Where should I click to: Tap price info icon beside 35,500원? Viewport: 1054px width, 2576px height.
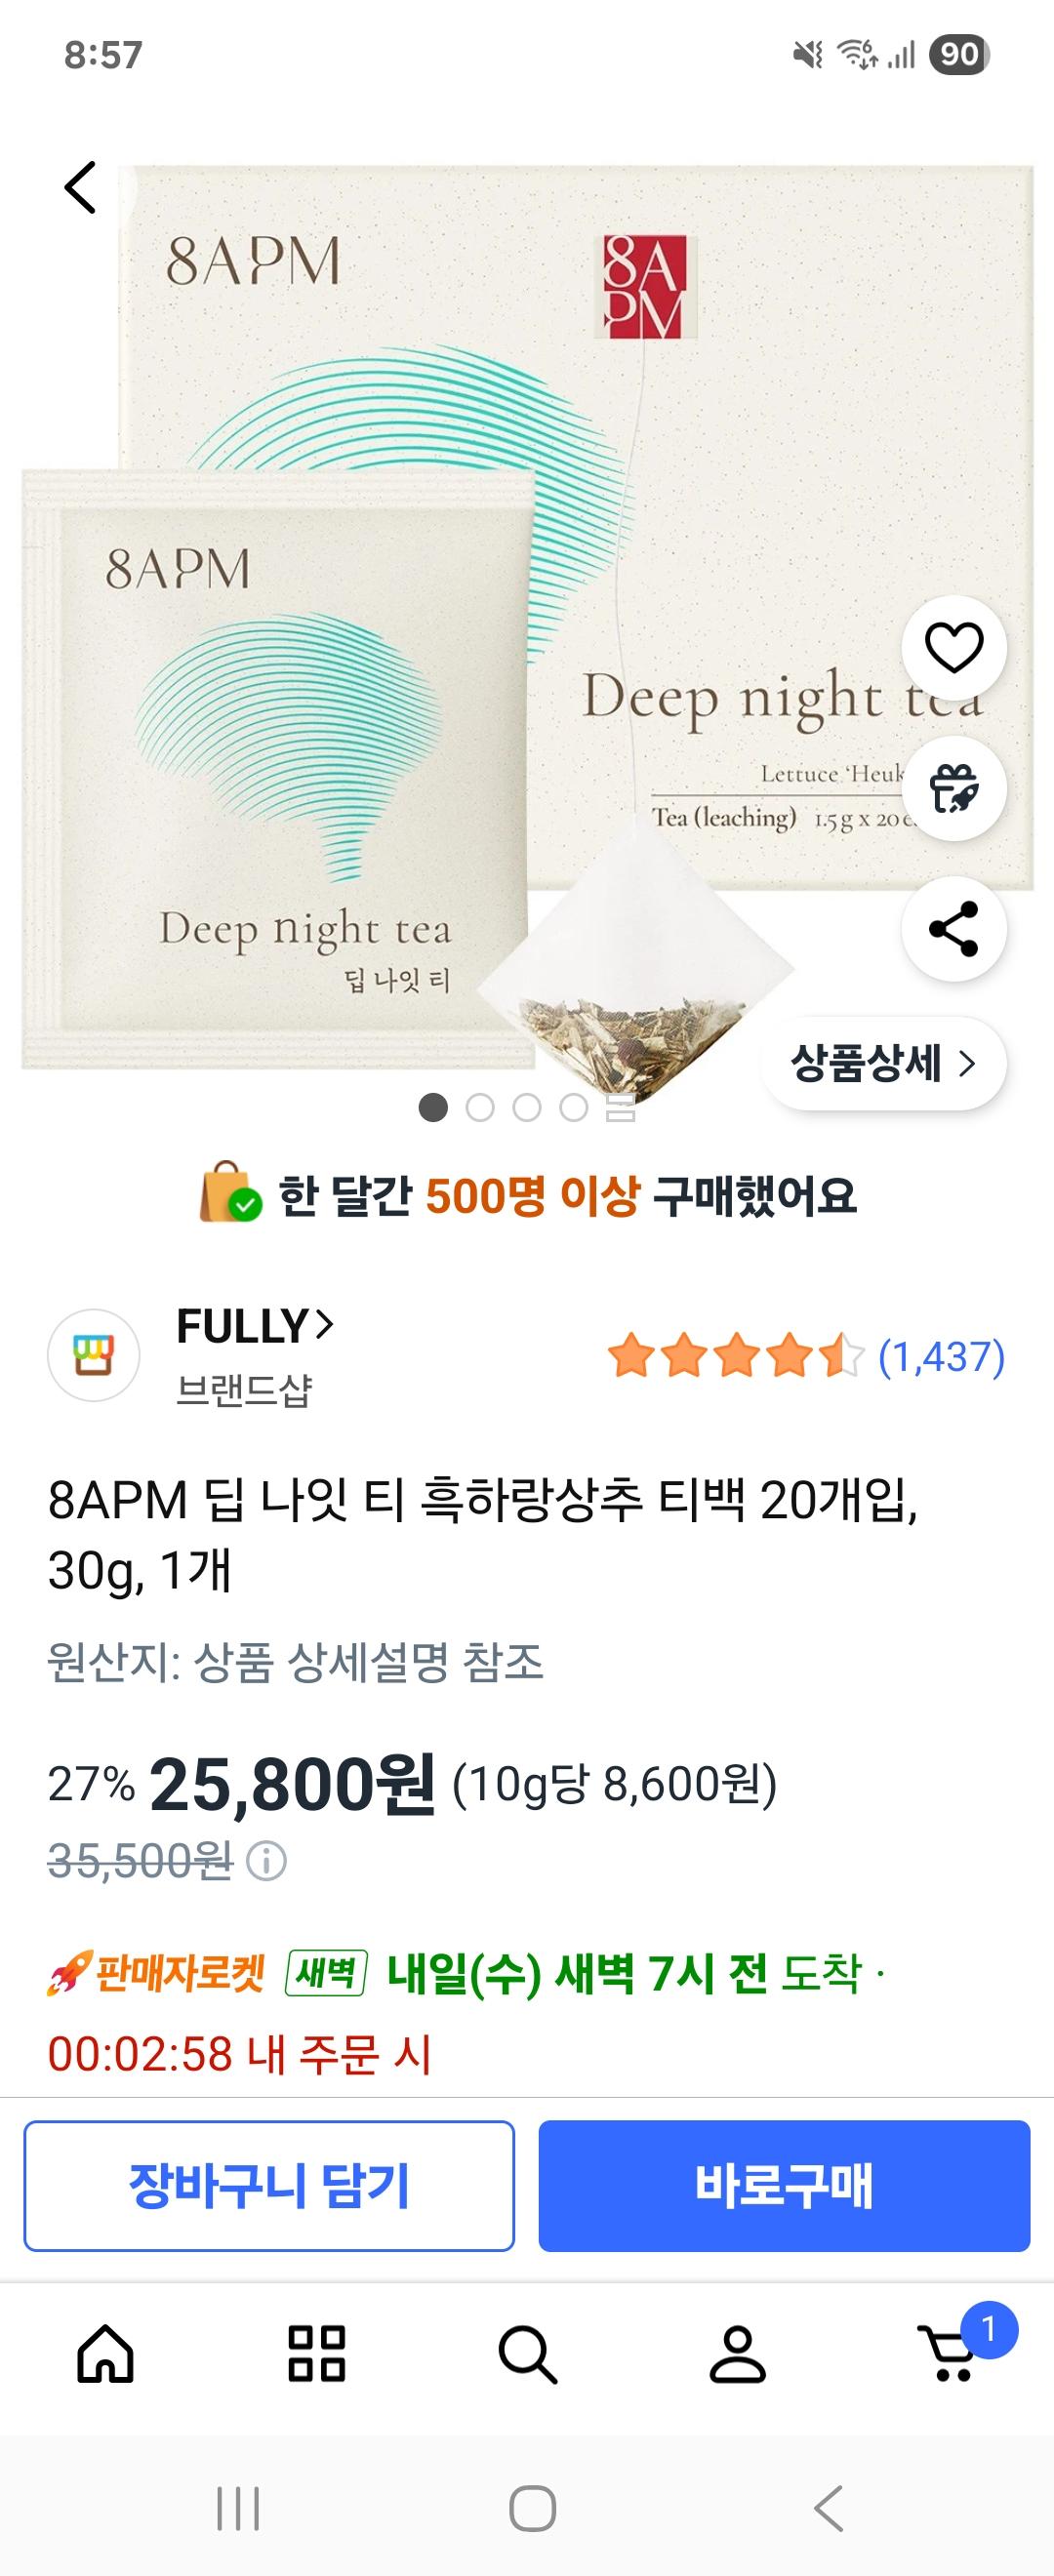(x=267, y=1861)
